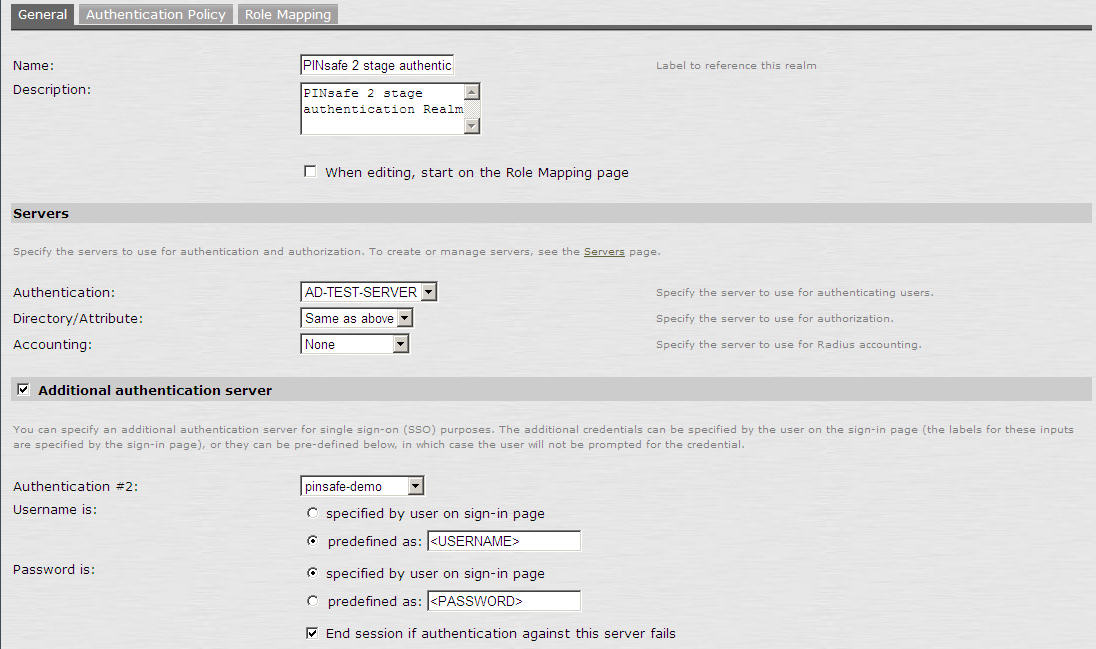Open the Directory/Attribute dropdown arrow
This screenshot has width=1096, height=649.
point(406,318)
